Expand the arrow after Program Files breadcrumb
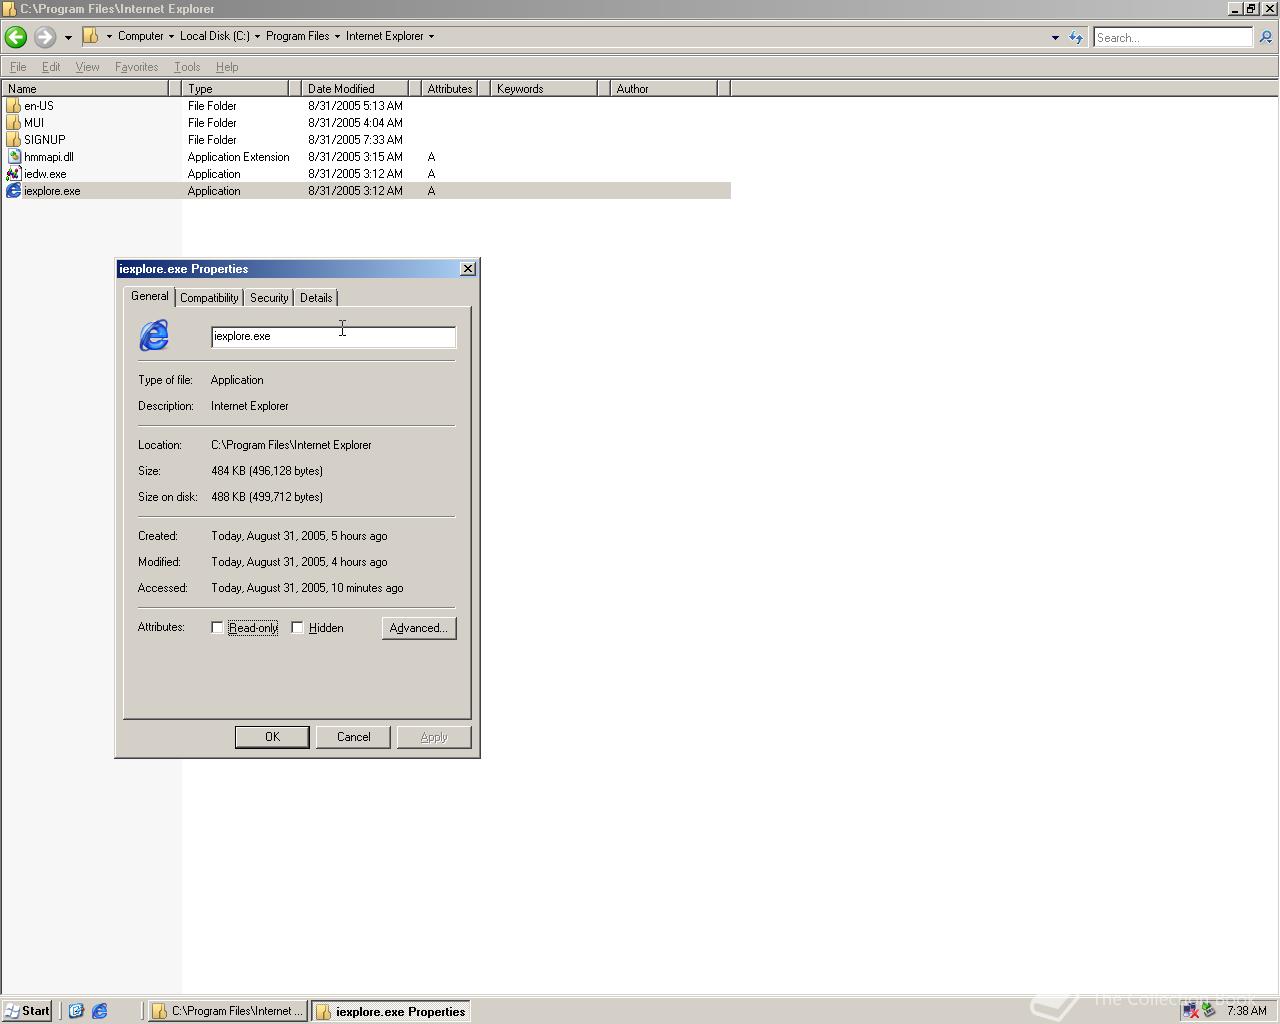The image size is (1280, 1024). coord(337,37)
